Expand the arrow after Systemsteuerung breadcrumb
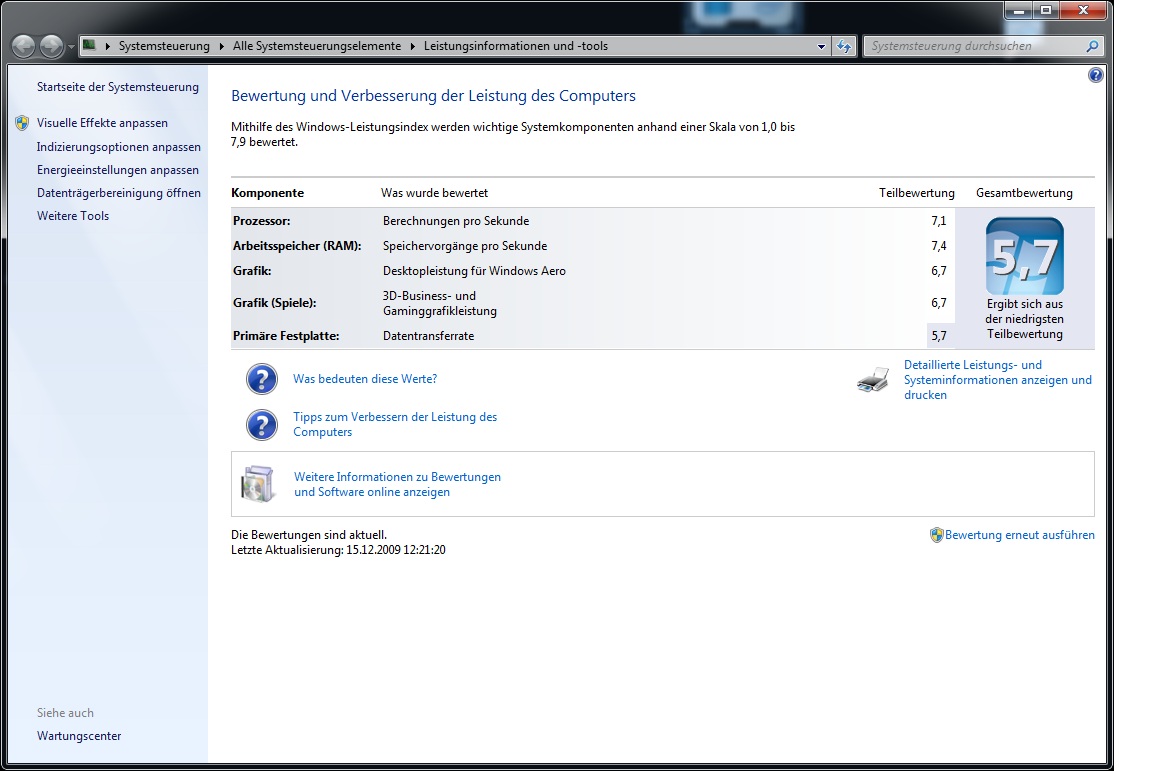 click(x=221, y=46)
